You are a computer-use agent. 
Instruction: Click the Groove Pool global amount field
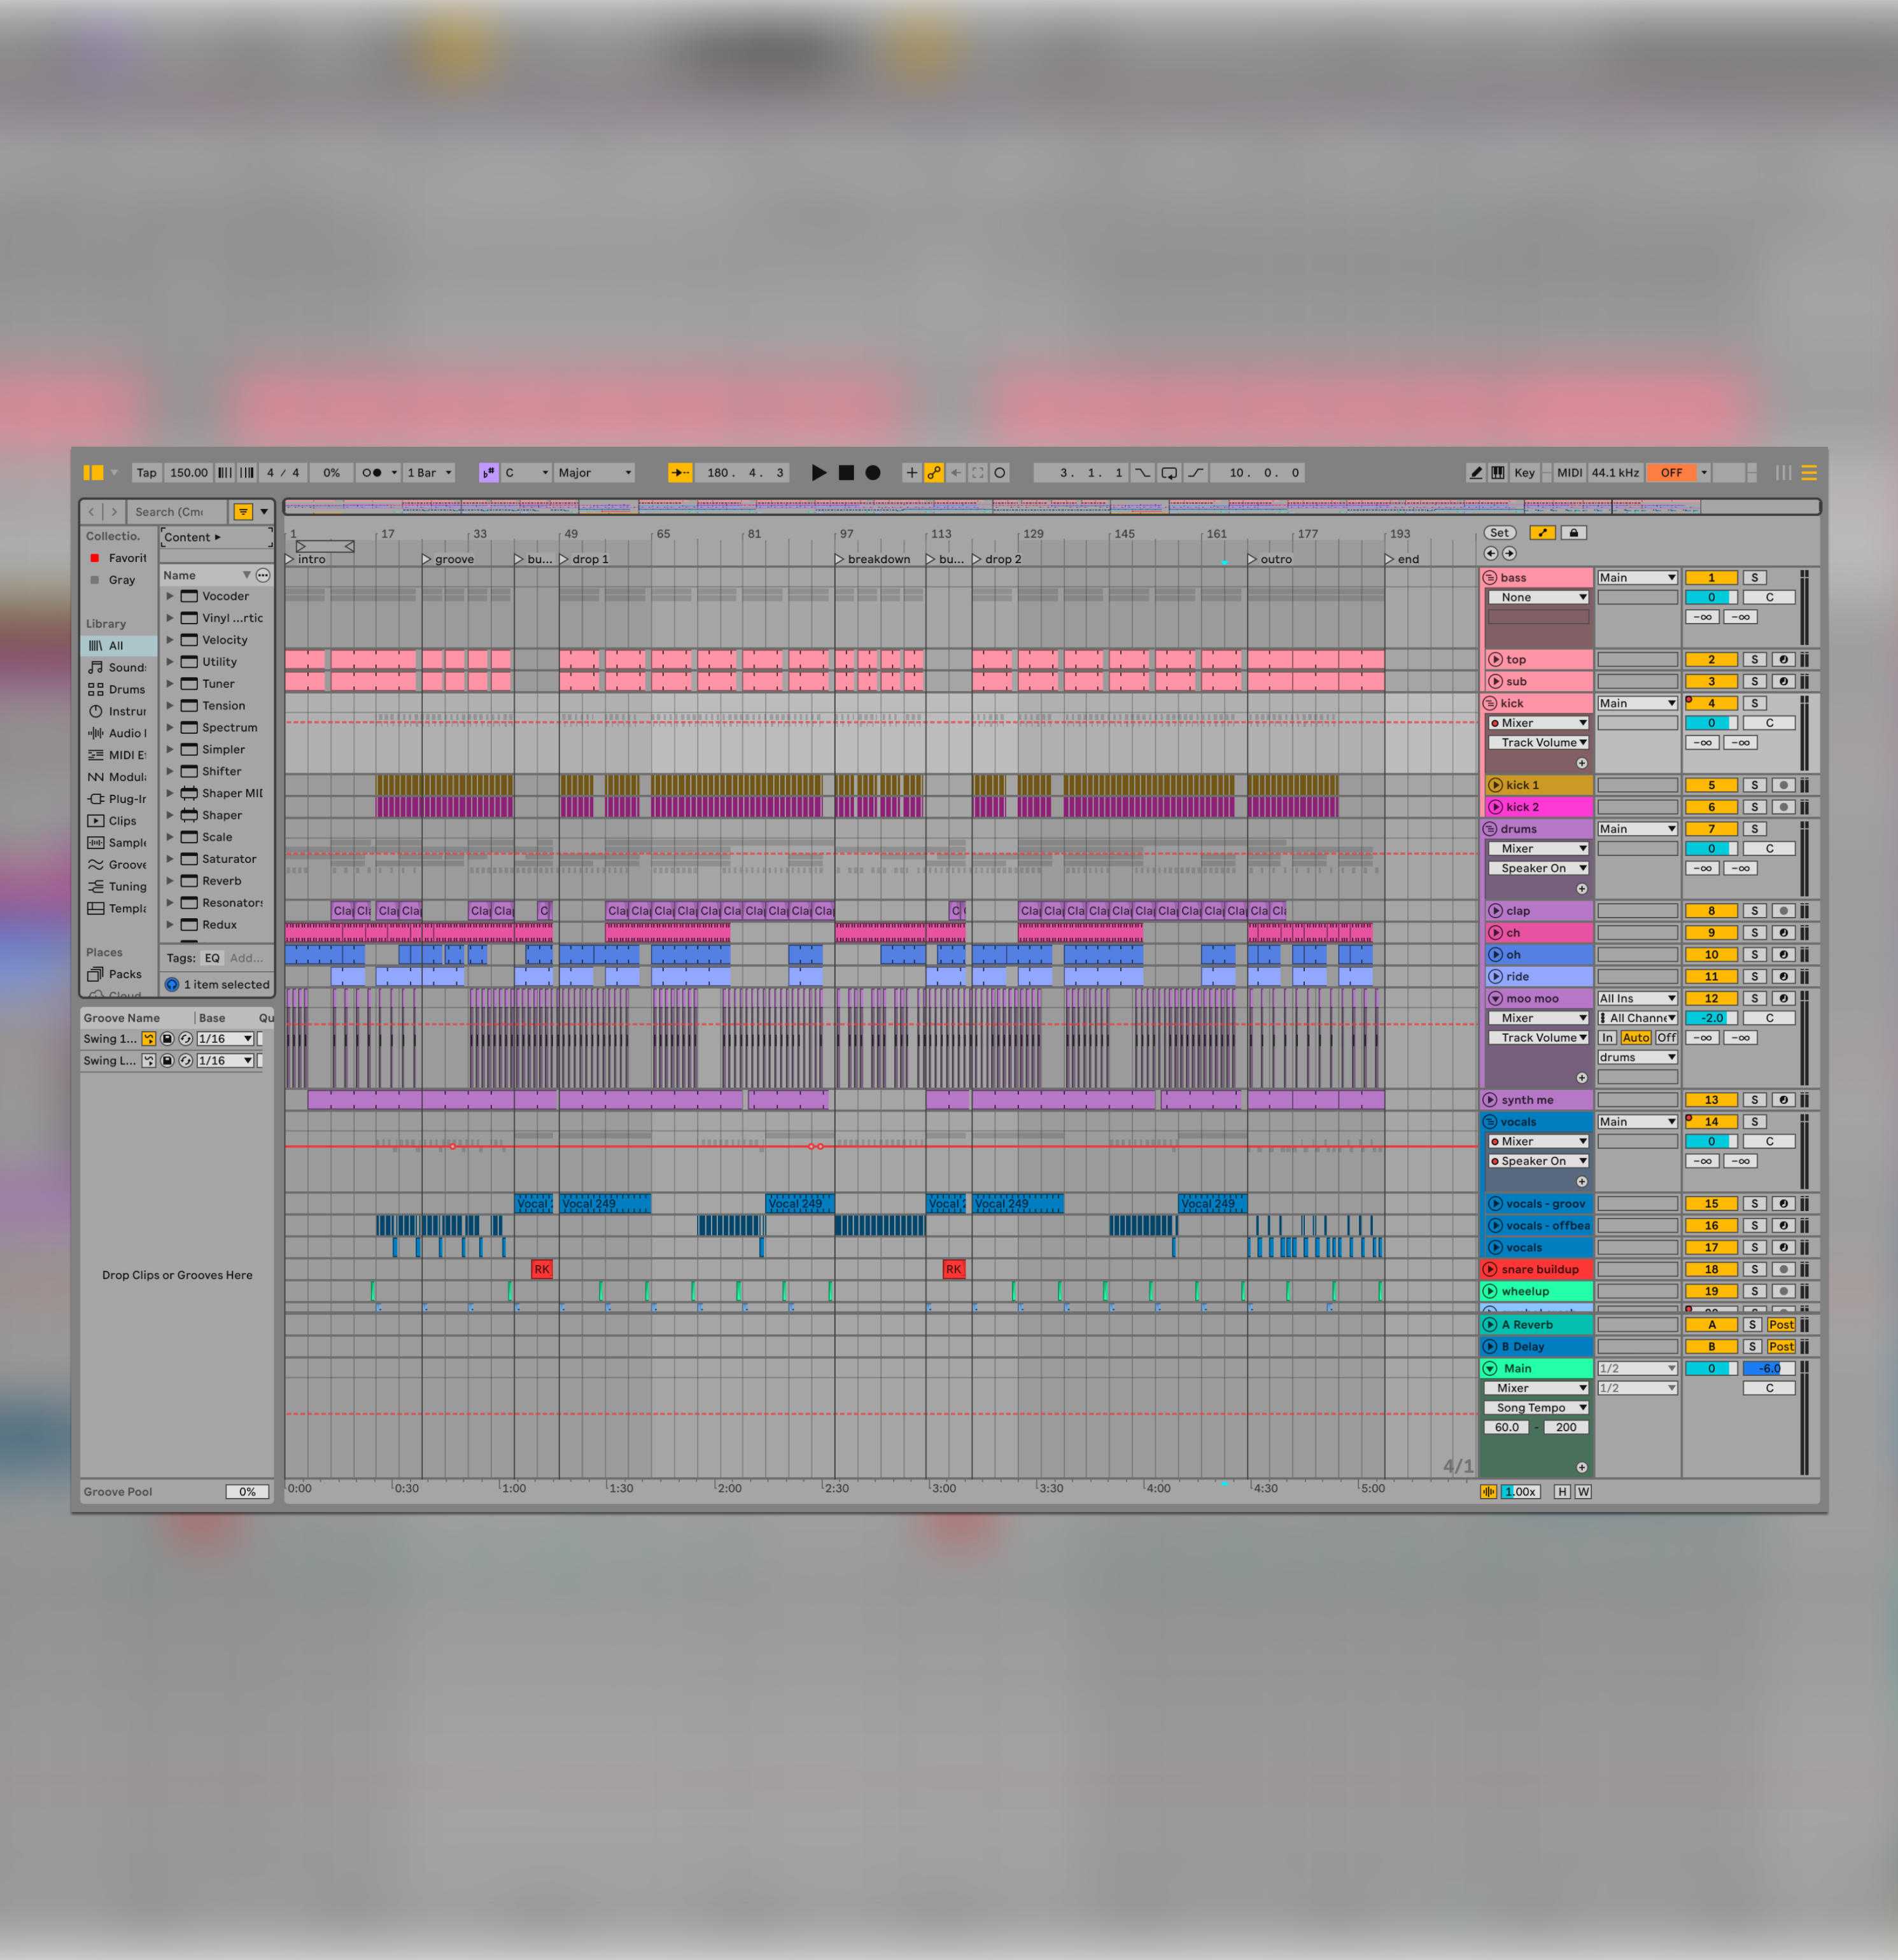247,1491
